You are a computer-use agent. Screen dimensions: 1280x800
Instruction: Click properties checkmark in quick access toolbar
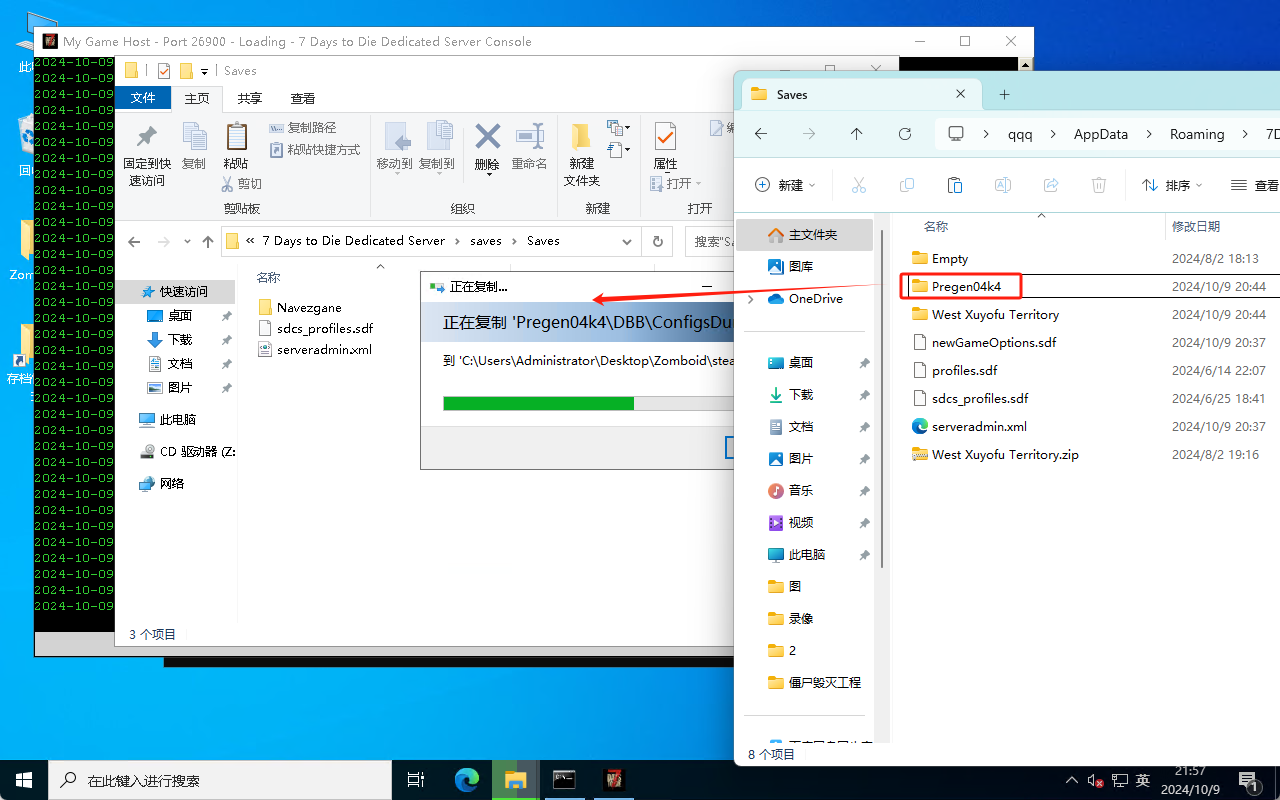pyautogui.click(x=164, y=71)
